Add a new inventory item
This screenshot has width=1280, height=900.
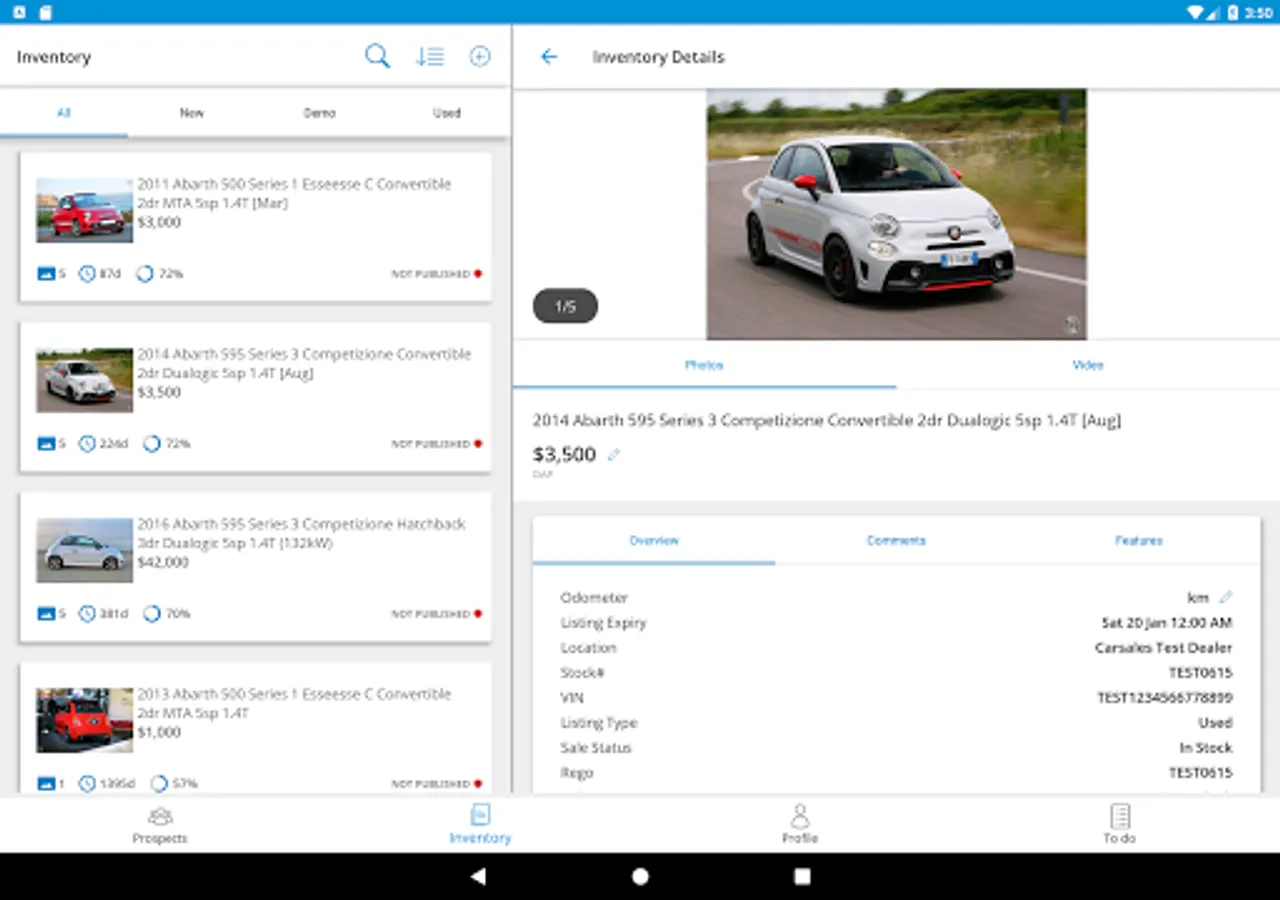click(x=480, y=56)
